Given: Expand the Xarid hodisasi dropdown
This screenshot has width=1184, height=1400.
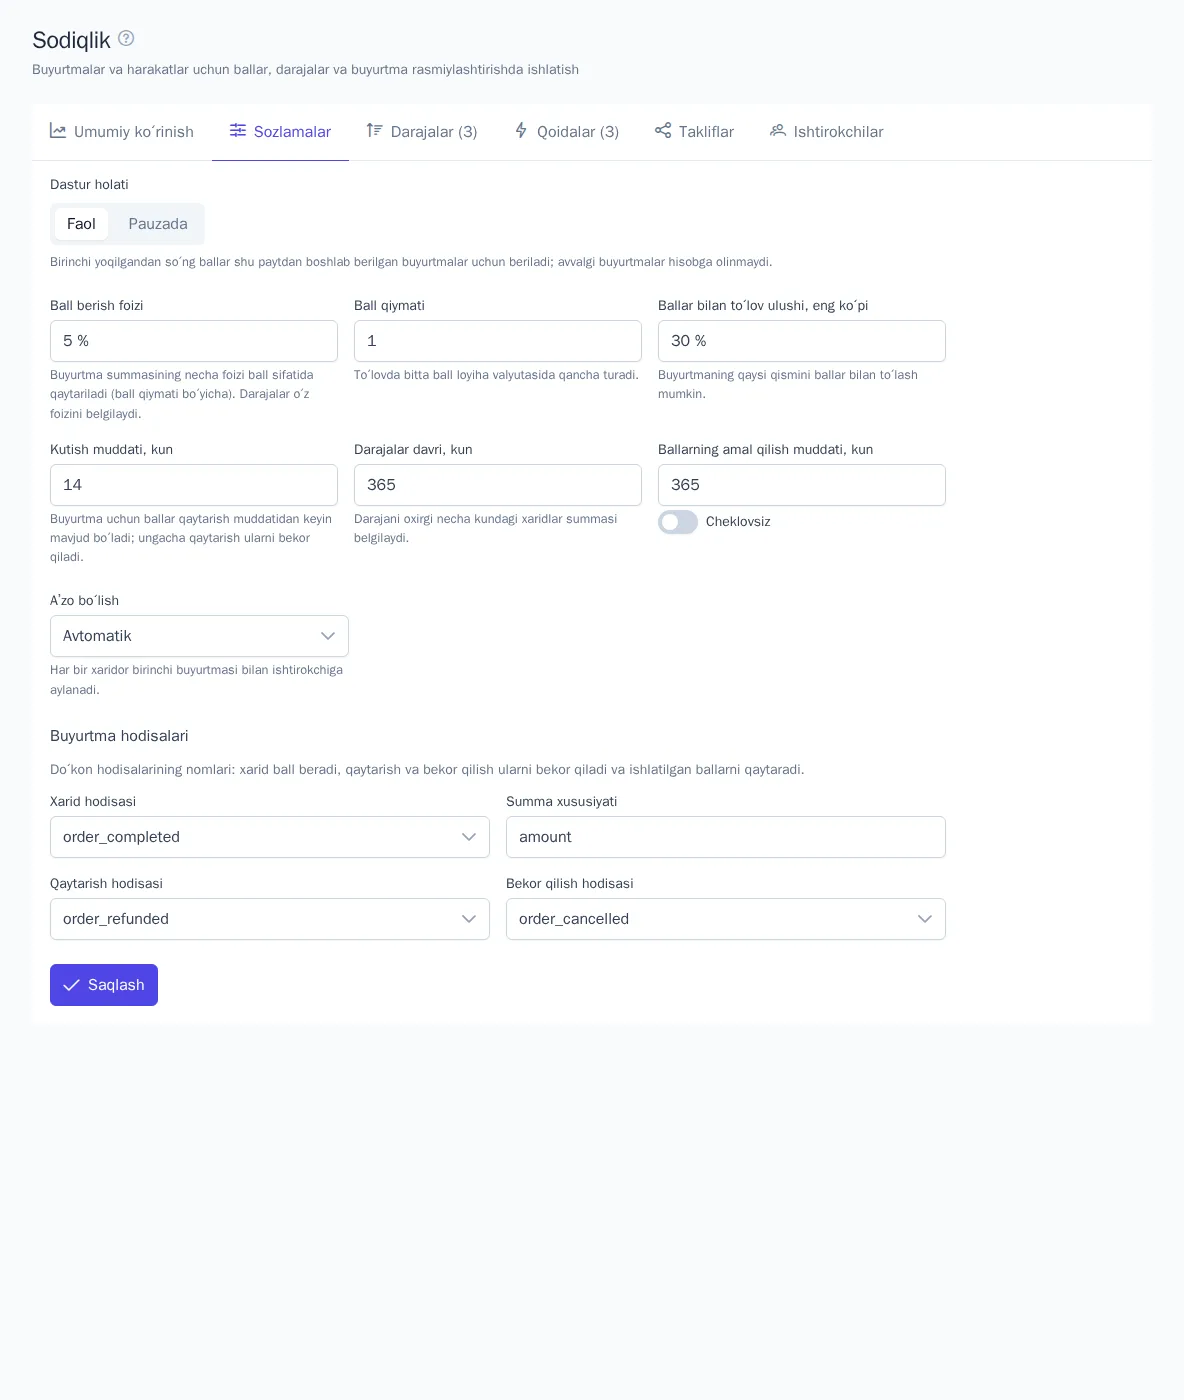Looking at the screenshot, I should tap(270, 837).
